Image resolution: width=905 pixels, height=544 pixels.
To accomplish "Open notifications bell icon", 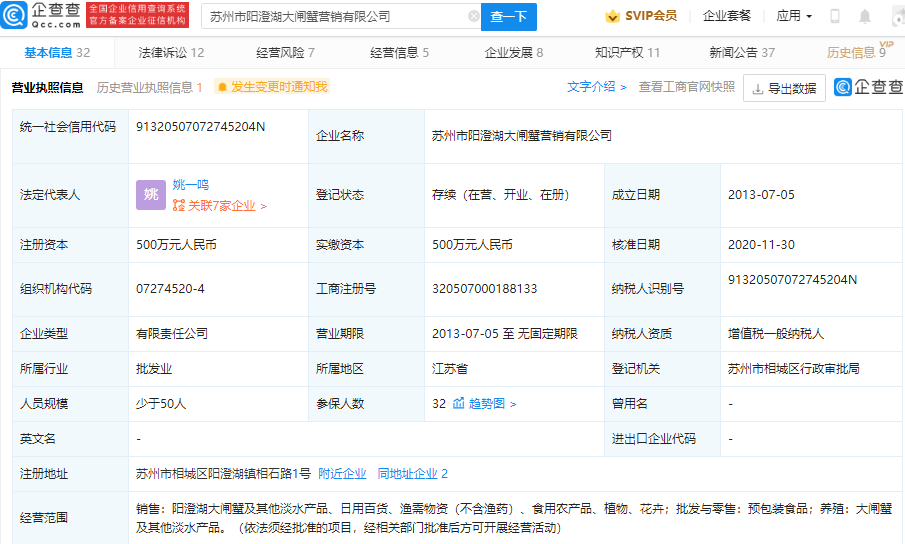I will [865, 16].
